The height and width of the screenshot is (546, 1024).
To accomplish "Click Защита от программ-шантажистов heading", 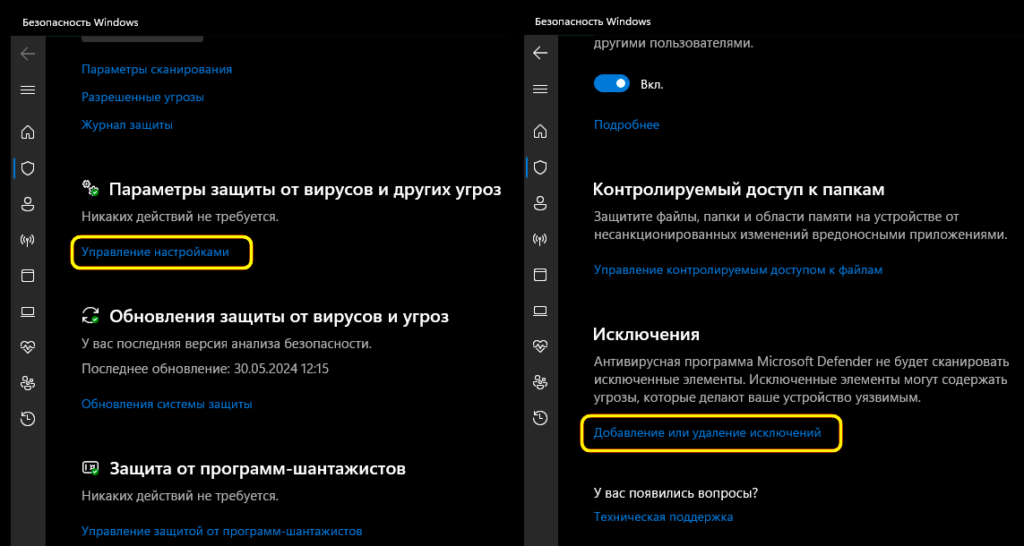I will (257, 468).
